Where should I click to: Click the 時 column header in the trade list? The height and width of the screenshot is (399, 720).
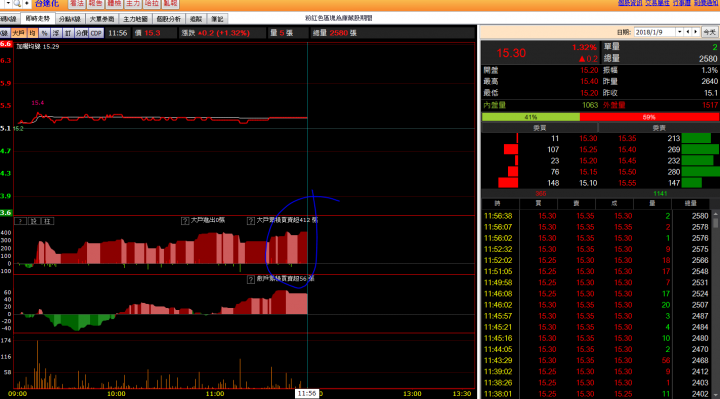(498, 203)
